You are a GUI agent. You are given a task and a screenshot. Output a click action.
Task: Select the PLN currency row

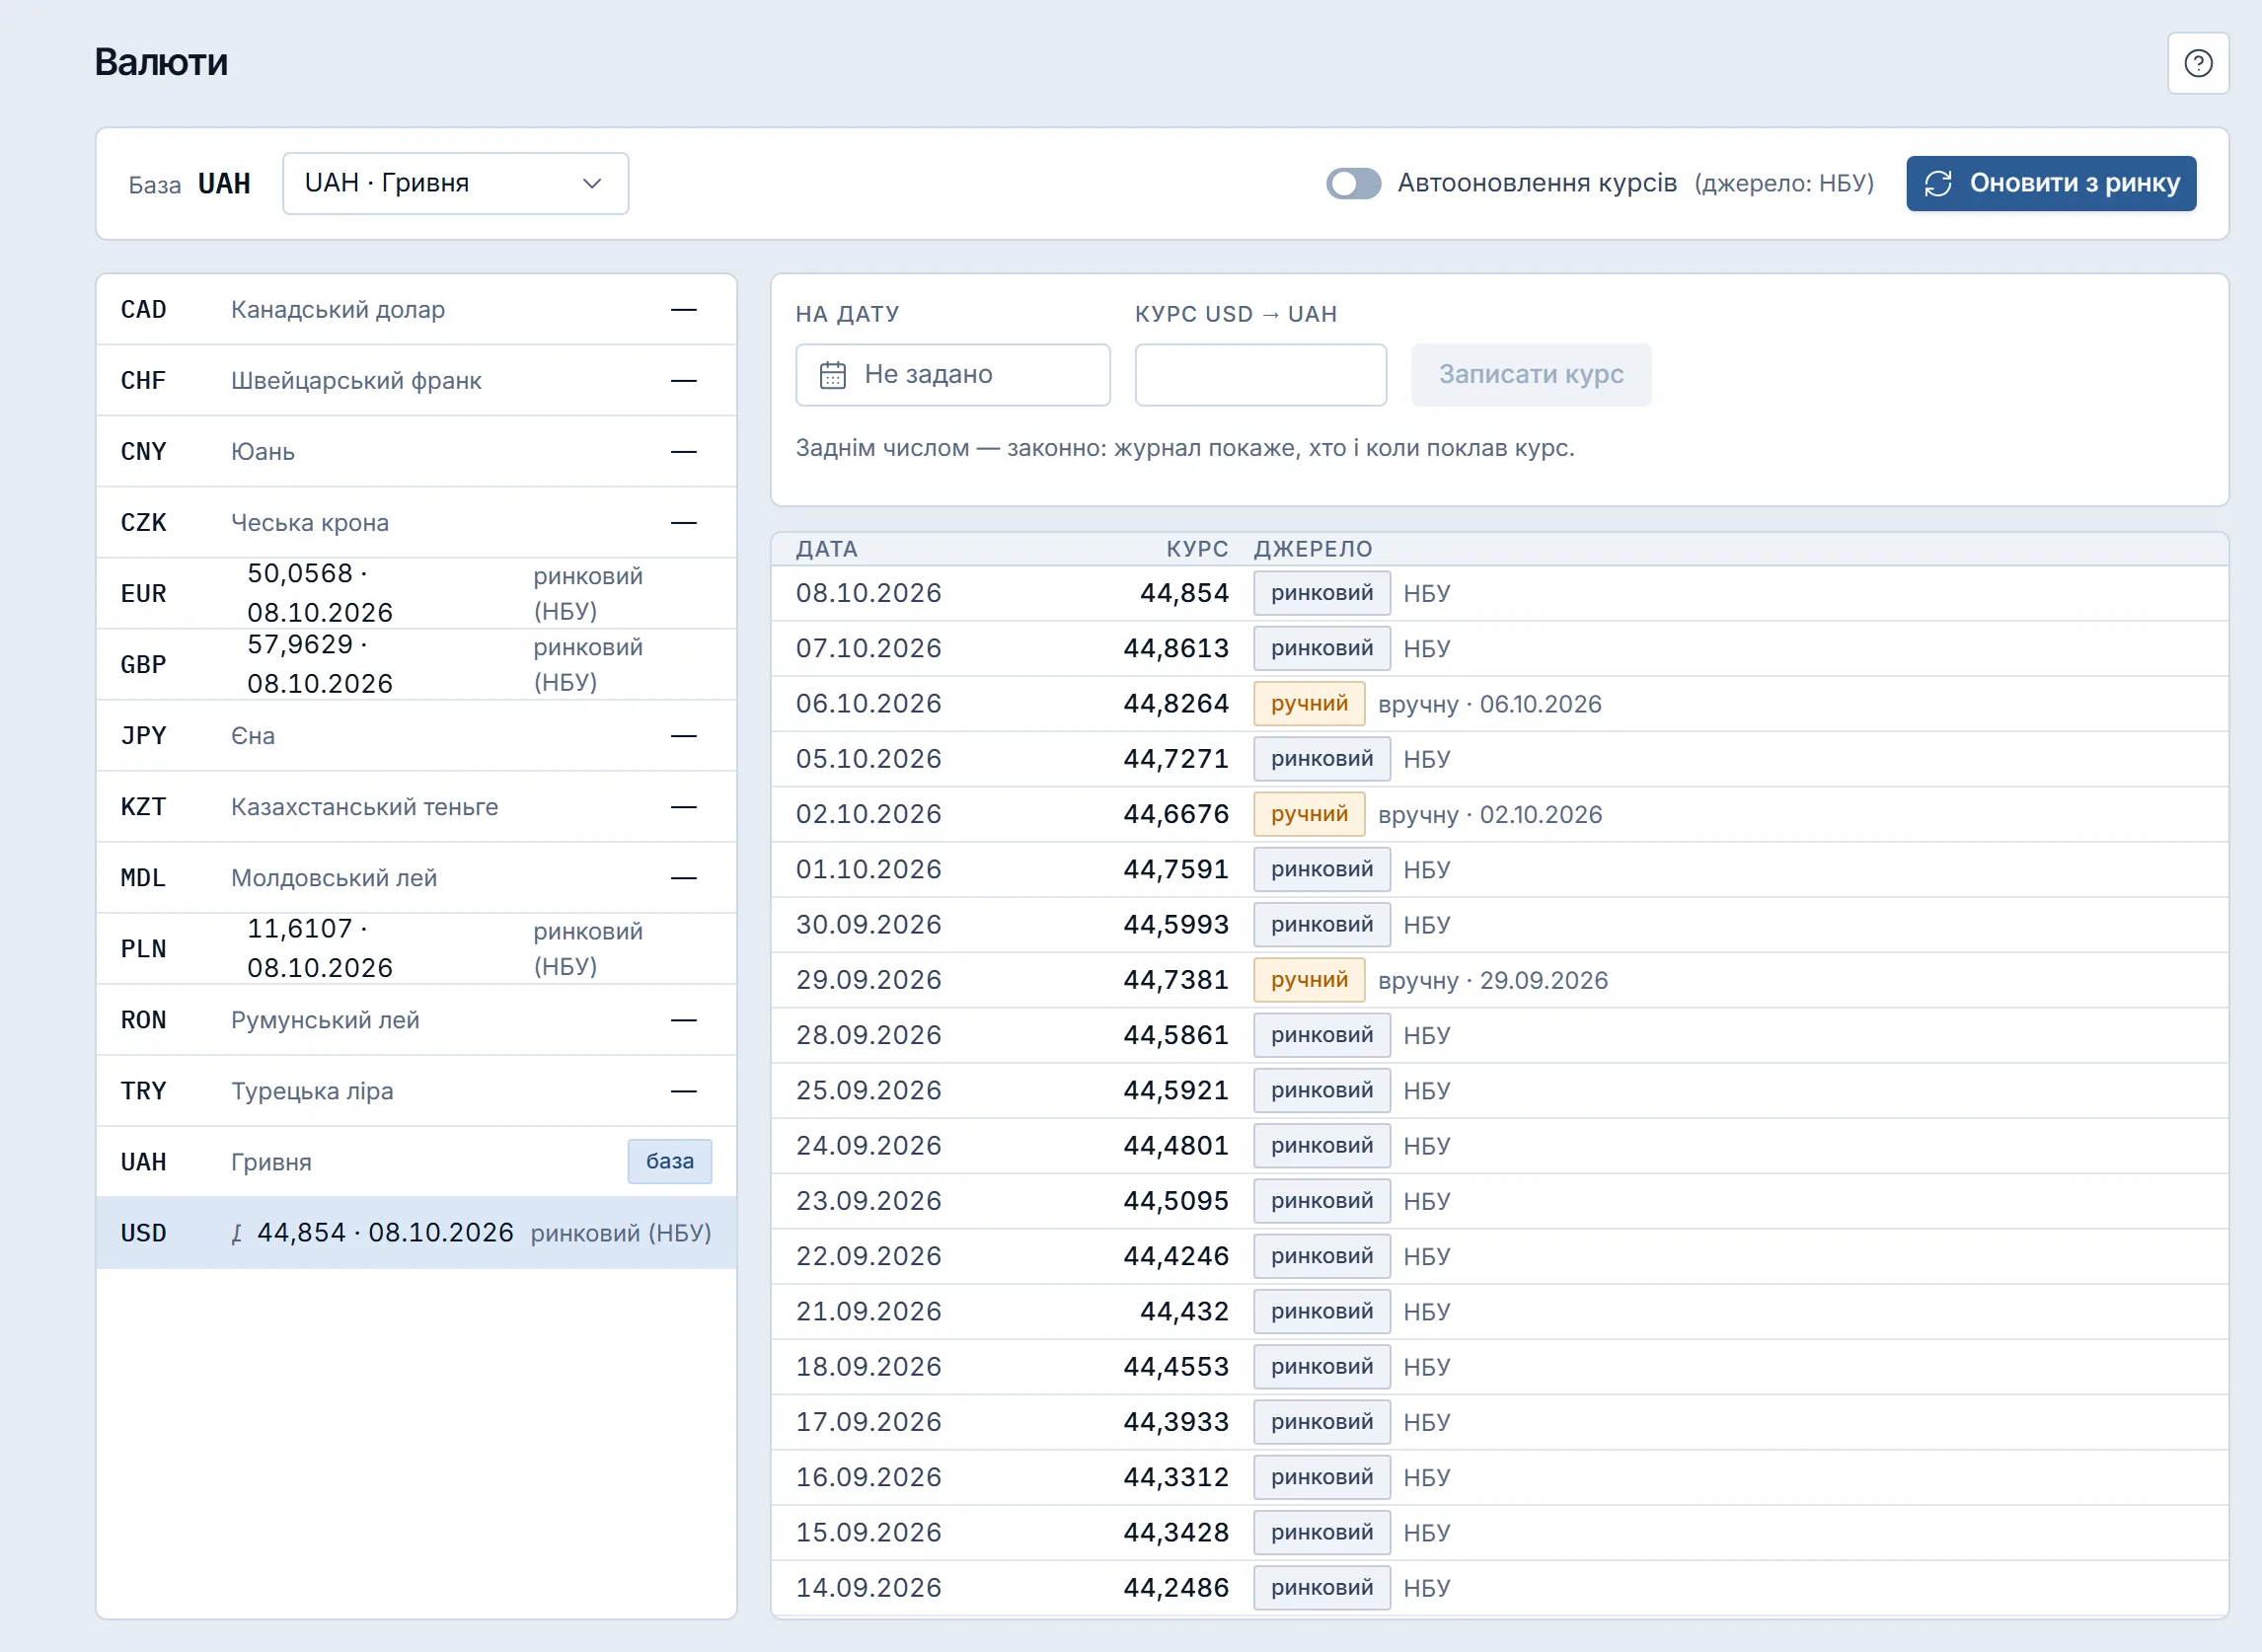(x=416, y=949)
